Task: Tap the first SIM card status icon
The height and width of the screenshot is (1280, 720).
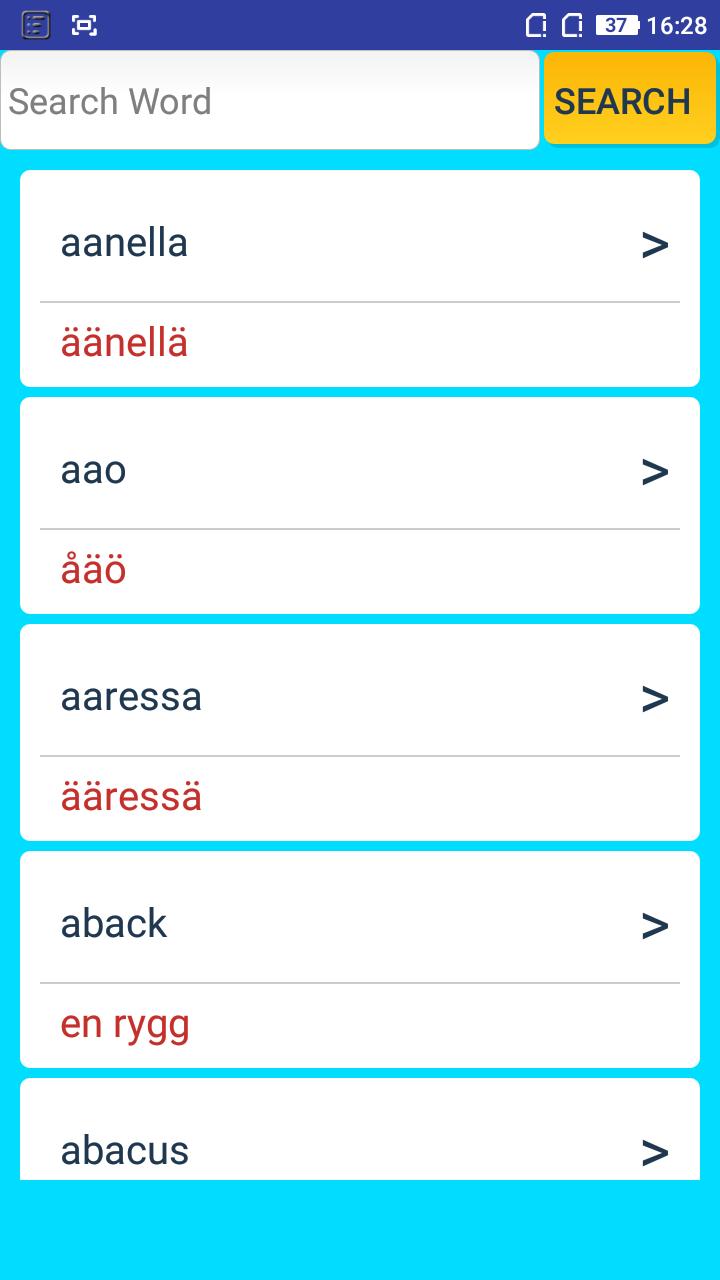Action: 536,25
